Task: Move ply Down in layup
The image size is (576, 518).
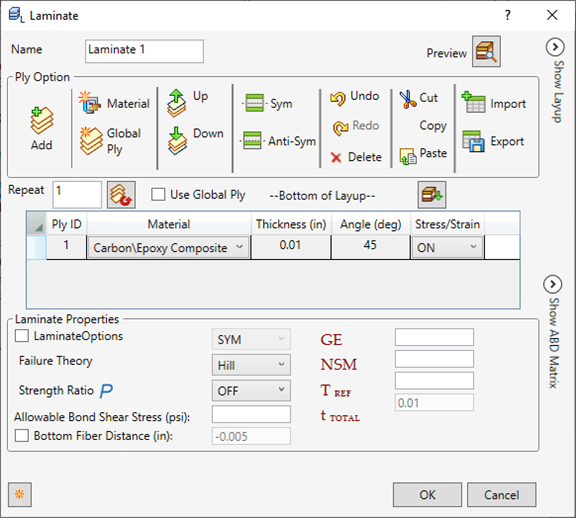Action: point(177,141)
